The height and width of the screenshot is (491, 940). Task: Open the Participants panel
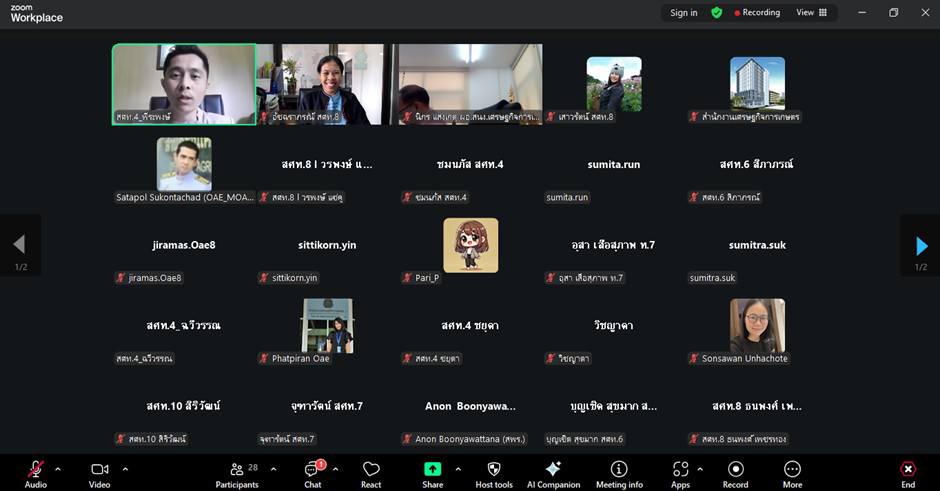click(237, 474)
